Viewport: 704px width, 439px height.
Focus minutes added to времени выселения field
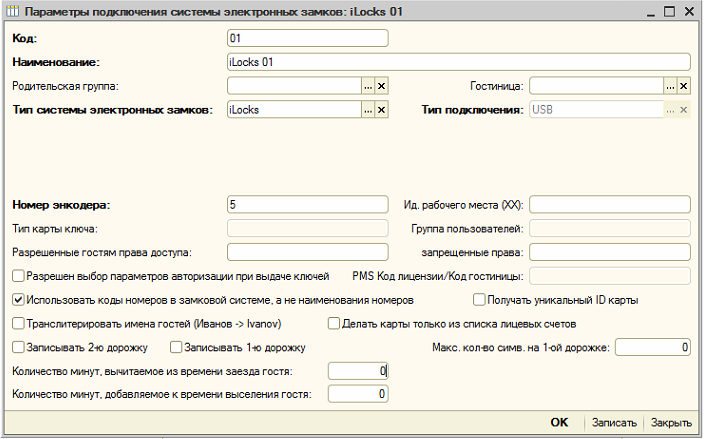(x=358, y=394)
